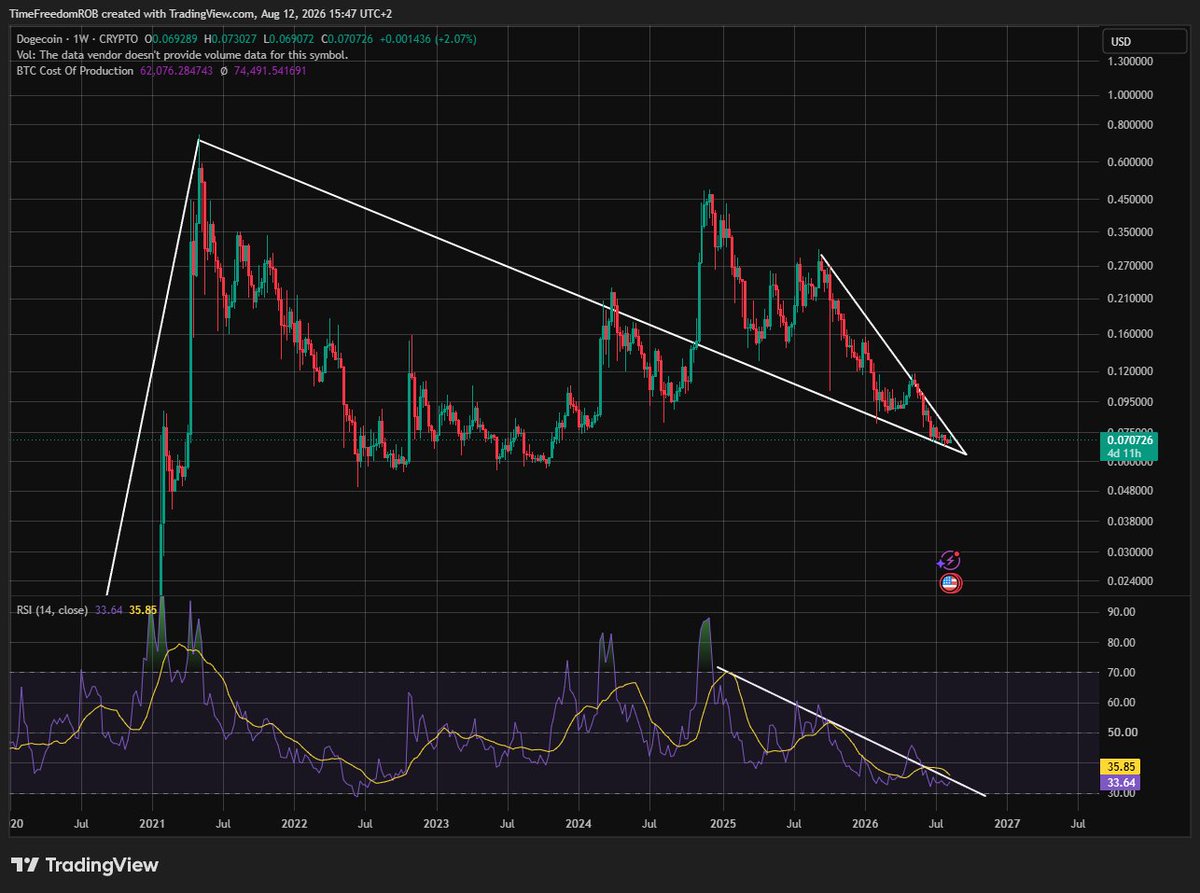Screen dimensions: 1200x893
Task: Click the 0.450000 price axis label
Action: point(1128,199)
